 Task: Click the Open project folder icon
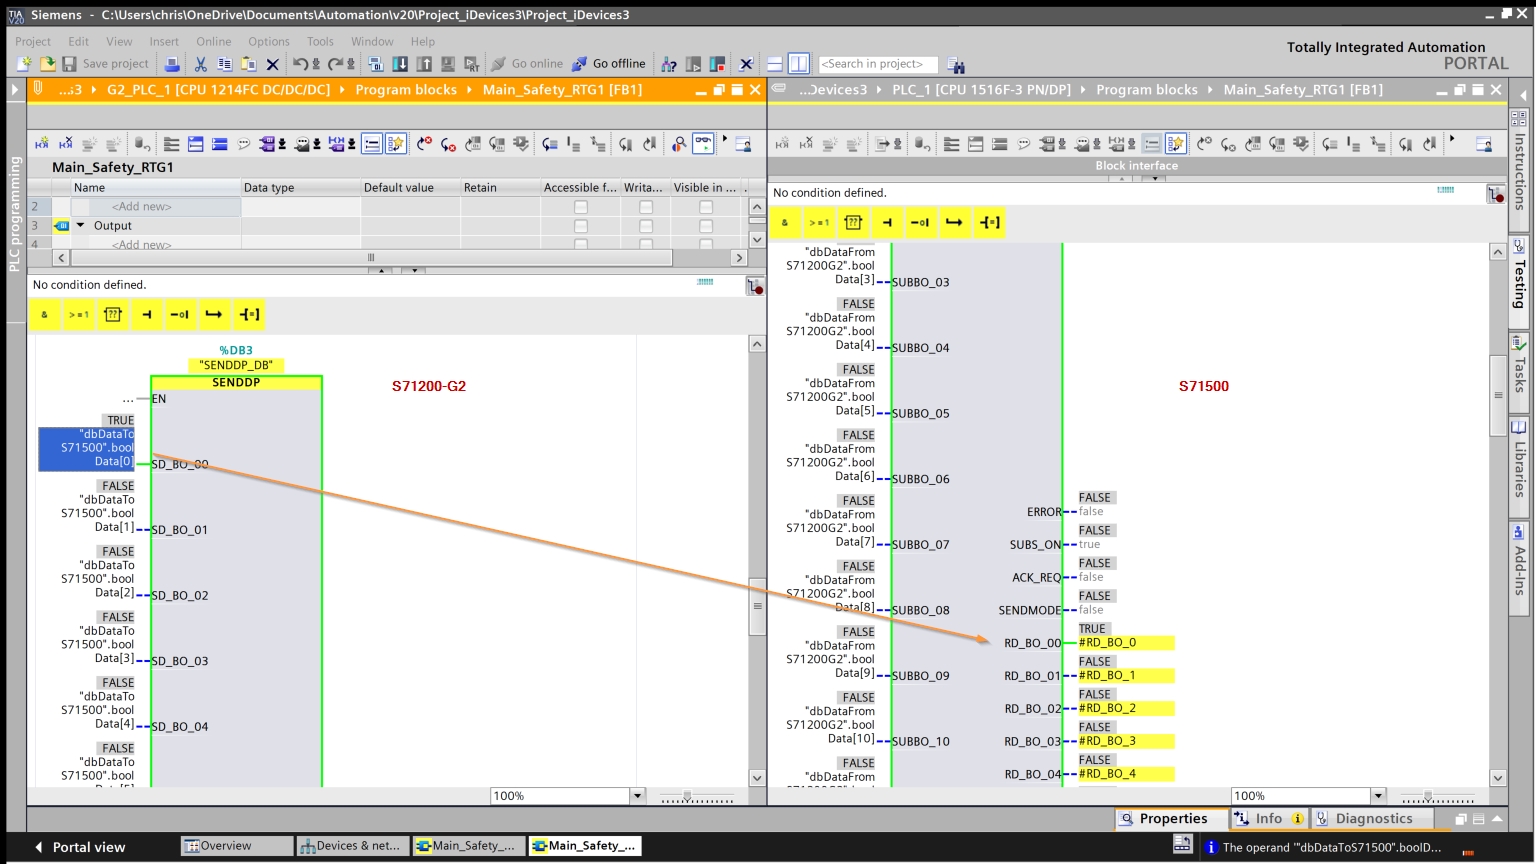tap(47, 64)
